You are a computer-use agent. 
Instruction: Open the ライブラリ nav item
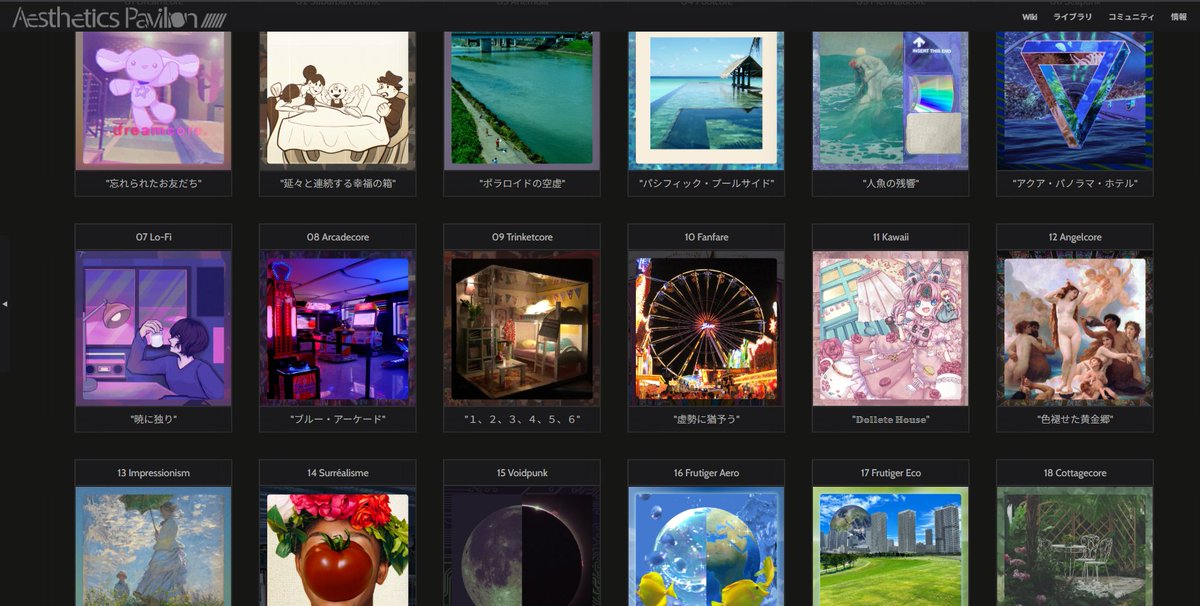[1073, 17]
